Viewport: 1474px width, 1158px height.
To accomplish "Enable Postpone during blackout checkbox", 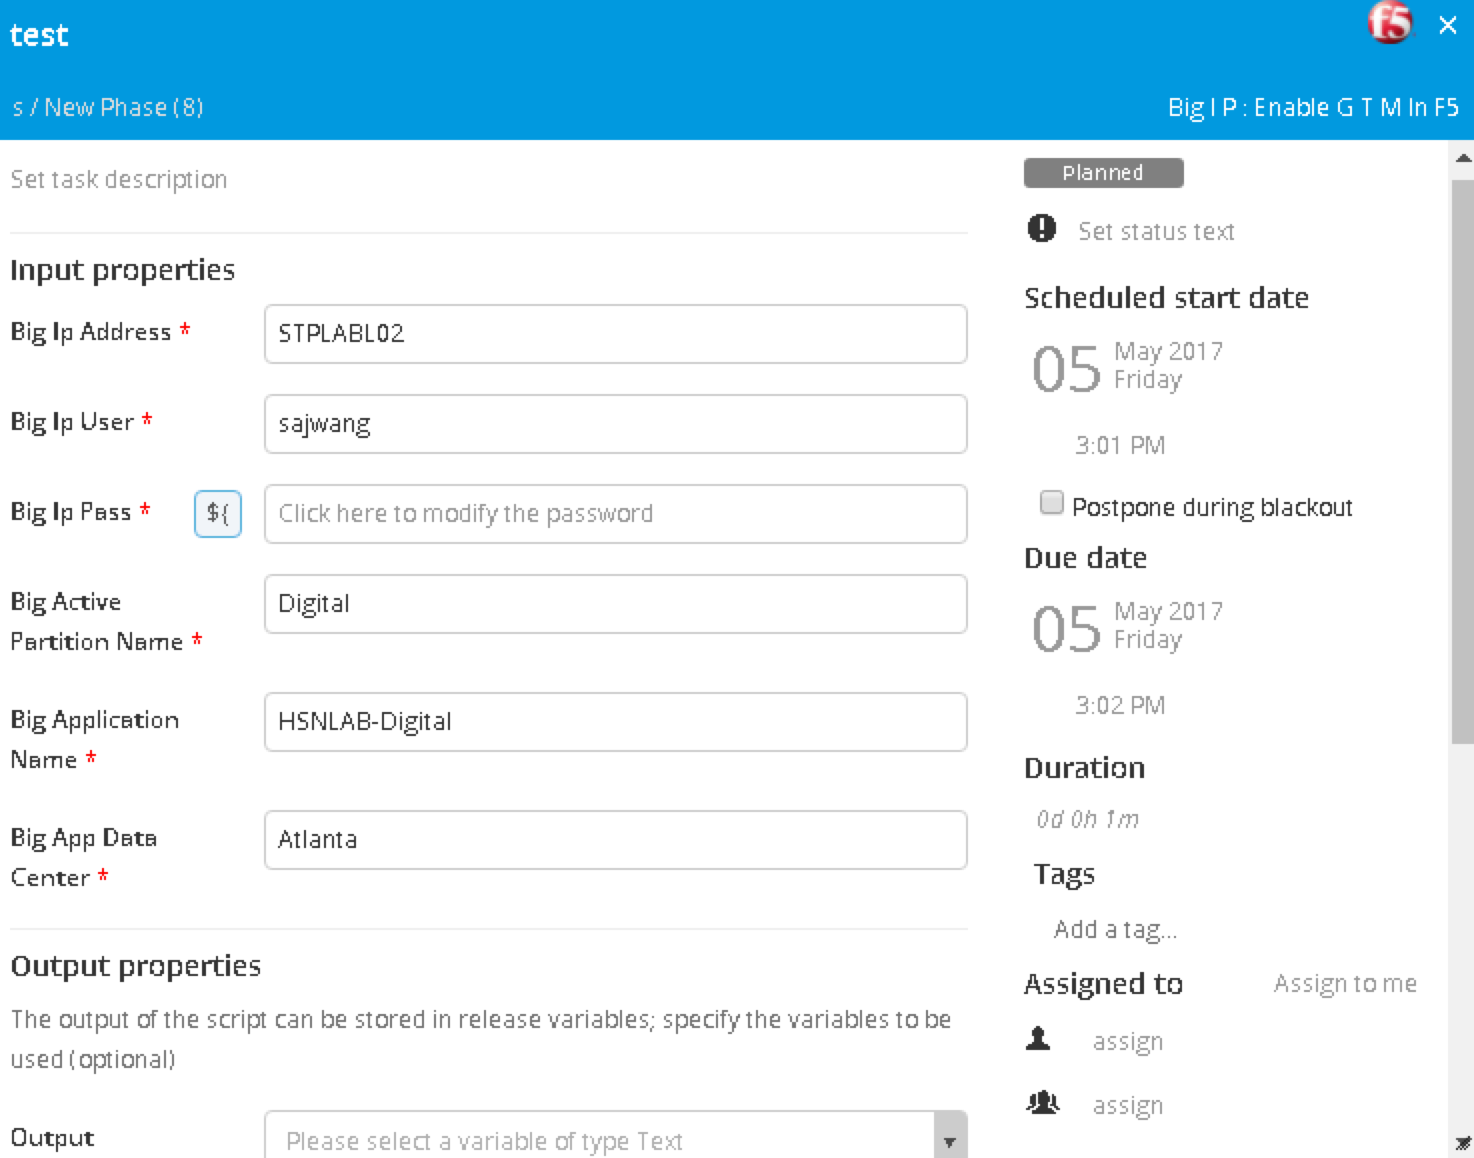I will [1051, 502].
